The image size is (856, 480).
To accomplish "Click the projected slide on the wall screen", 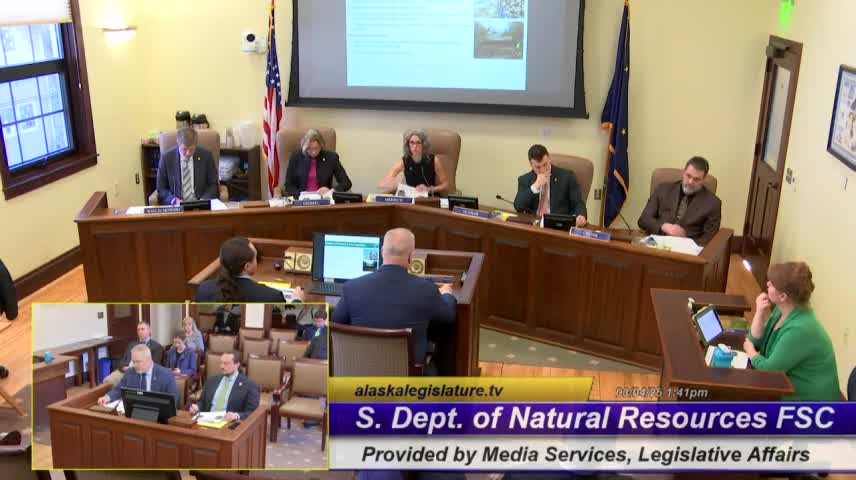I will coord(437,45).
